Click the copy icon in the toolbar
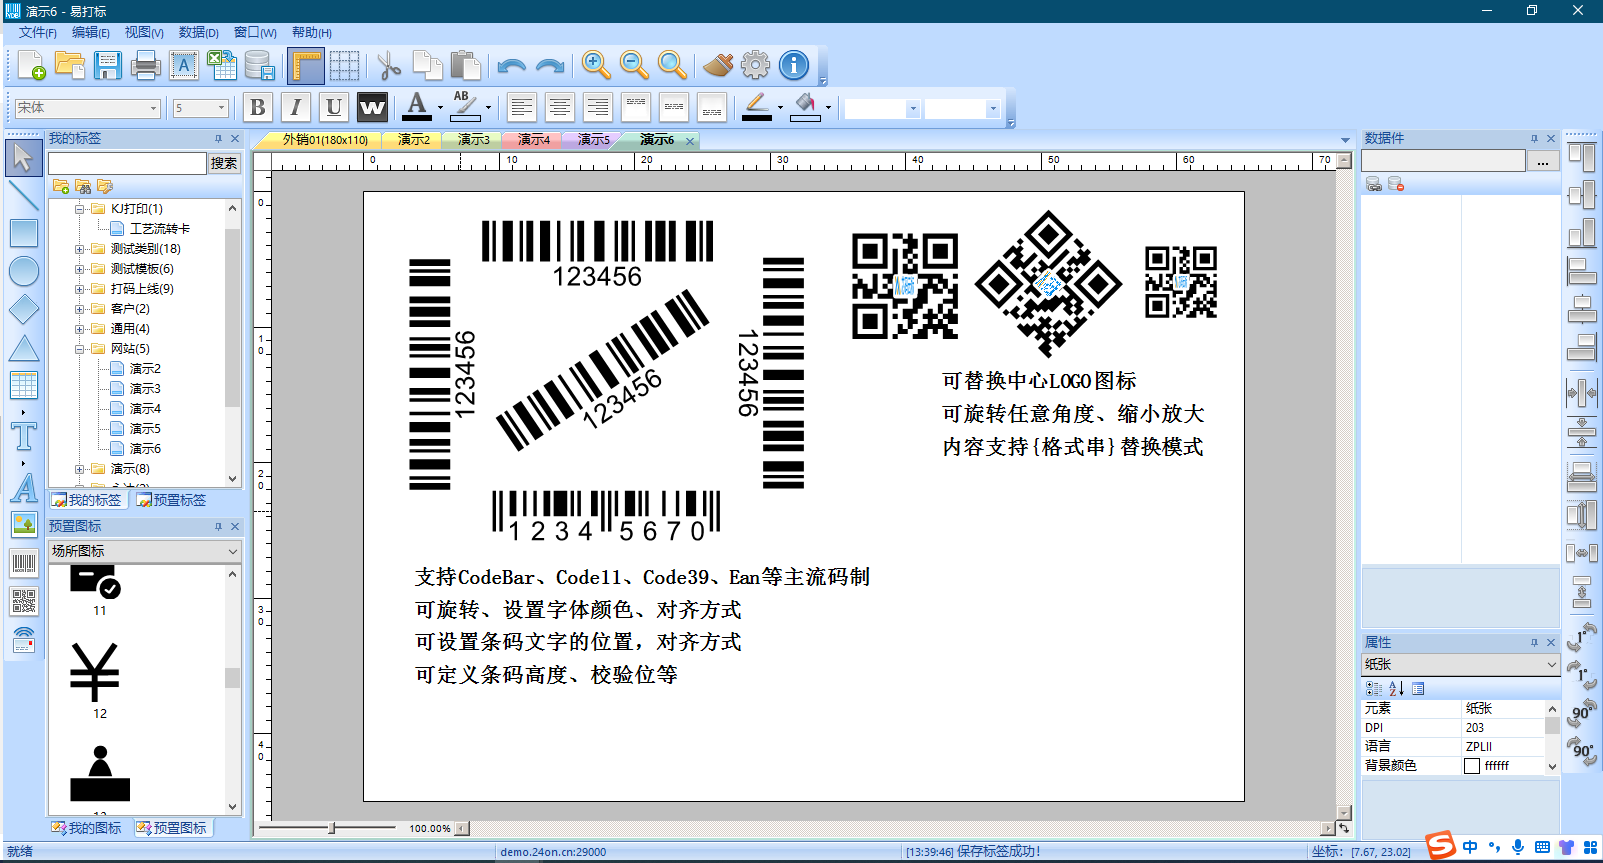1603x863 pixels. point(427,66)
